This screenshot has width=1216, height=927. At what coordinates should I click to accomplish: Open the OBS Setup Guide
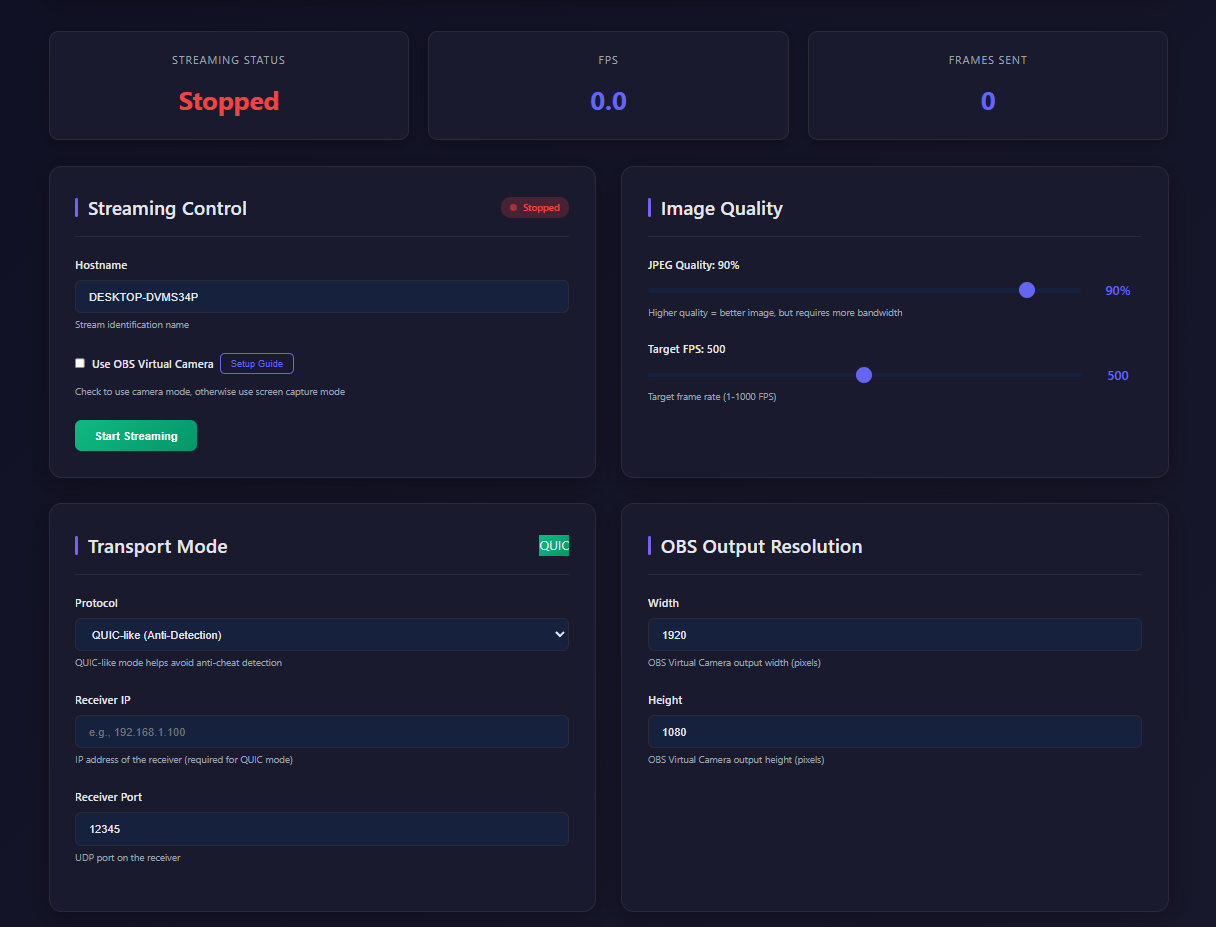coord(256,364)
